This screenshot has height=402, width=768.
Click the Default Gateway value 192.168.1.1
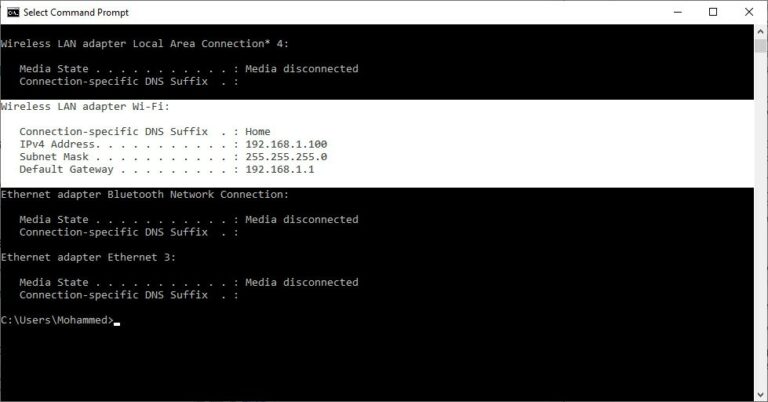280,169
